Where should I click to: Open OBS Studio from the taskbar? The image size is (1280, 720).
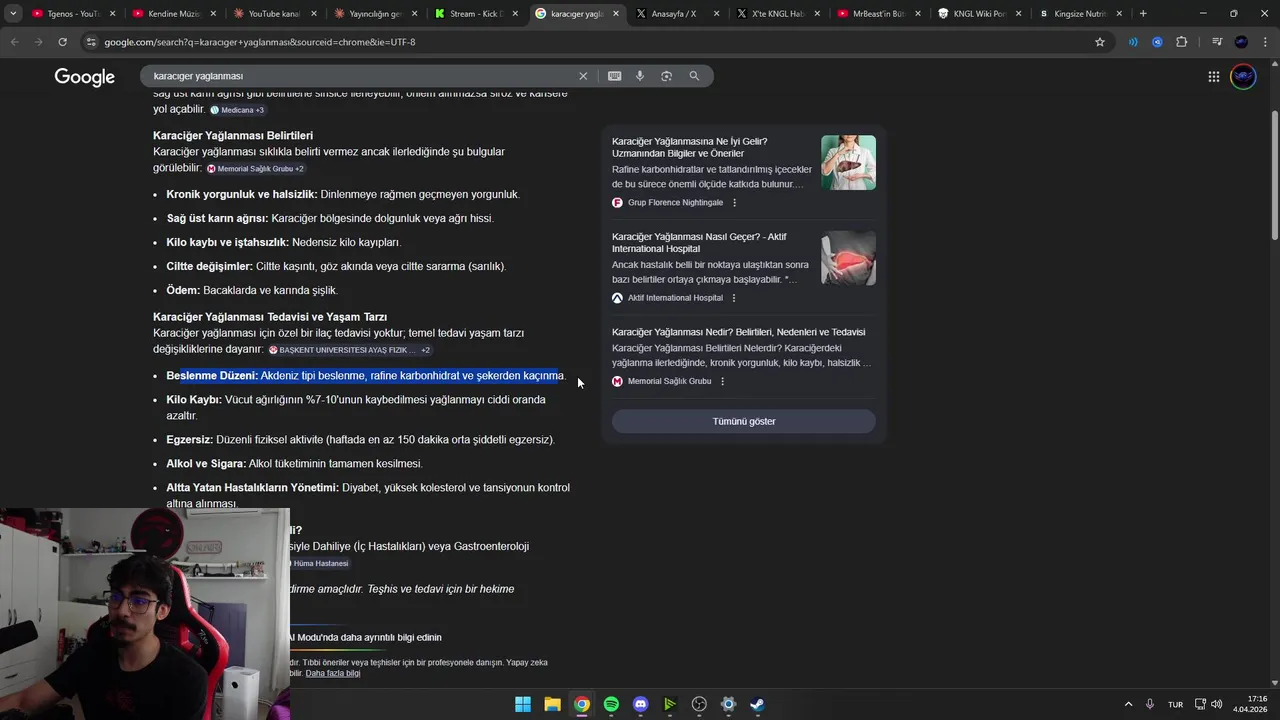pos(699,704)
